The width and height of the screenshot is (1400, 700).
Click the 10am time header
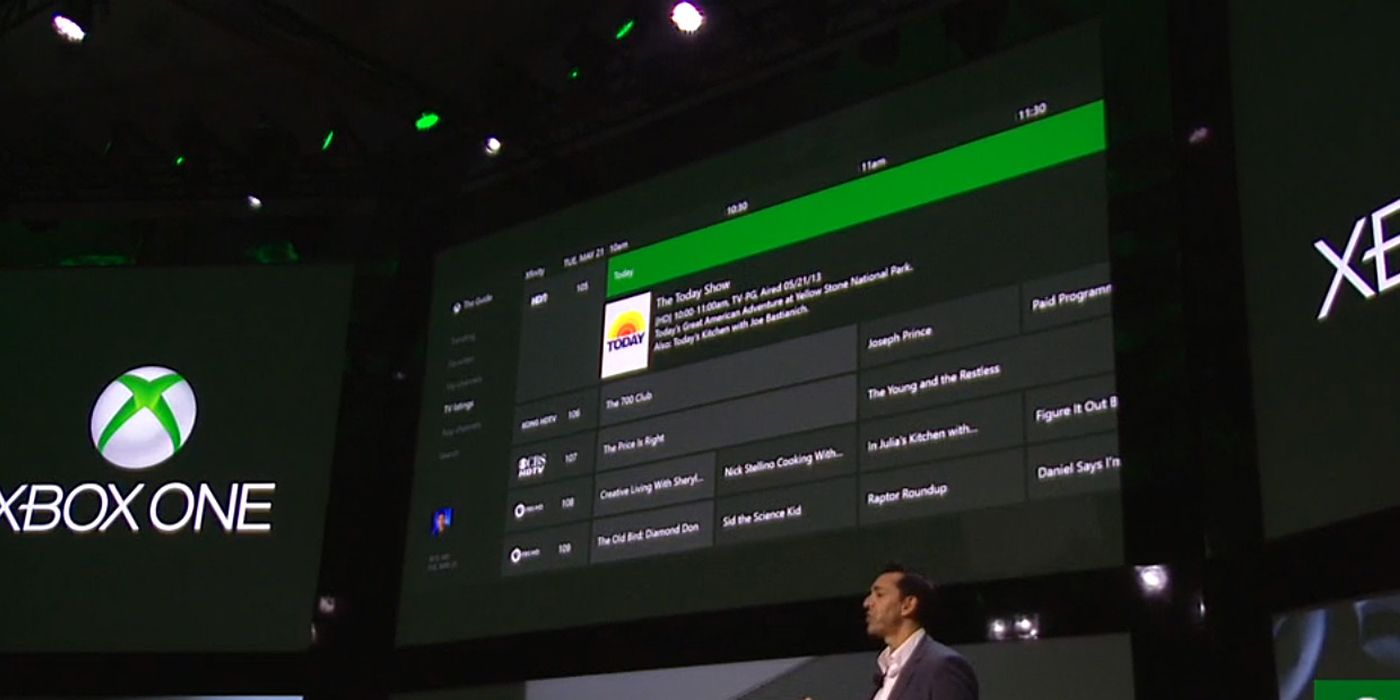tap(618, 246)
